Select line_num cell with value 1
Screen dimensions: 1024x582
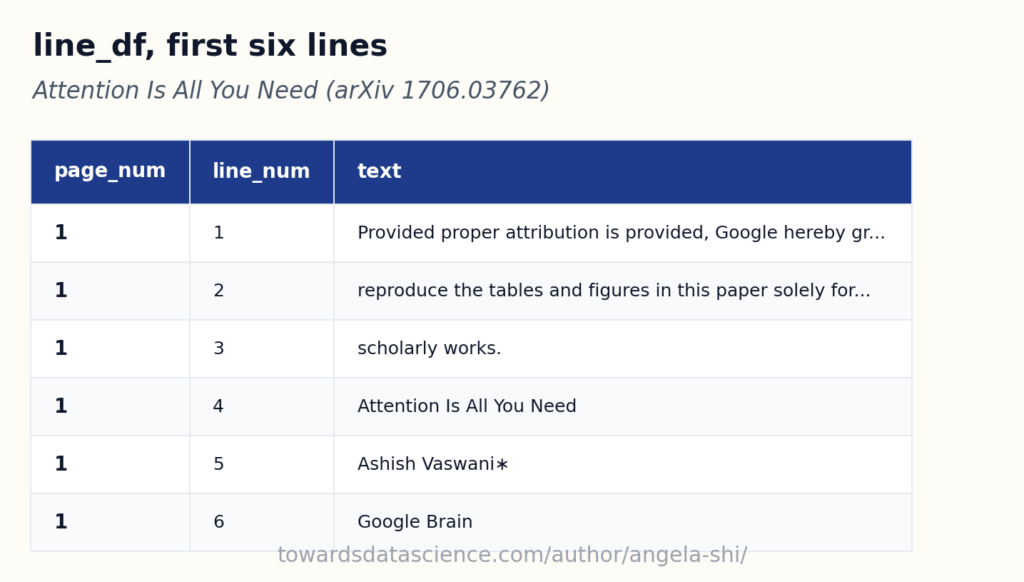click(x=262, y=233)
